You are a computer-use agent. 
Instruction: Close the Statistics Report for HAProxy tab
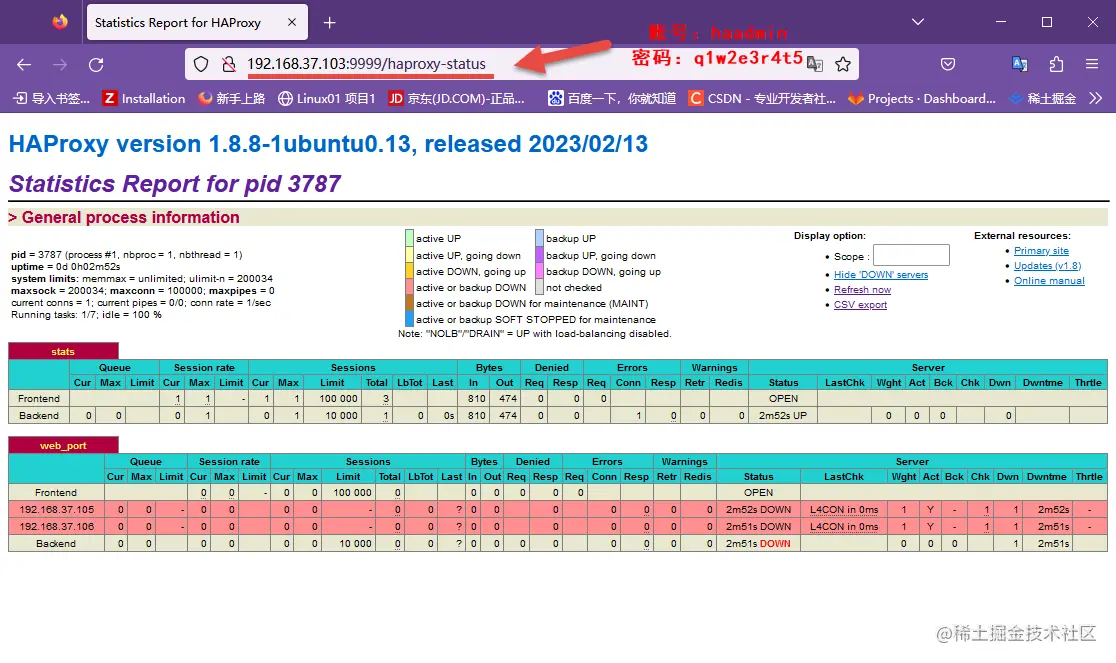pos(292,22)
